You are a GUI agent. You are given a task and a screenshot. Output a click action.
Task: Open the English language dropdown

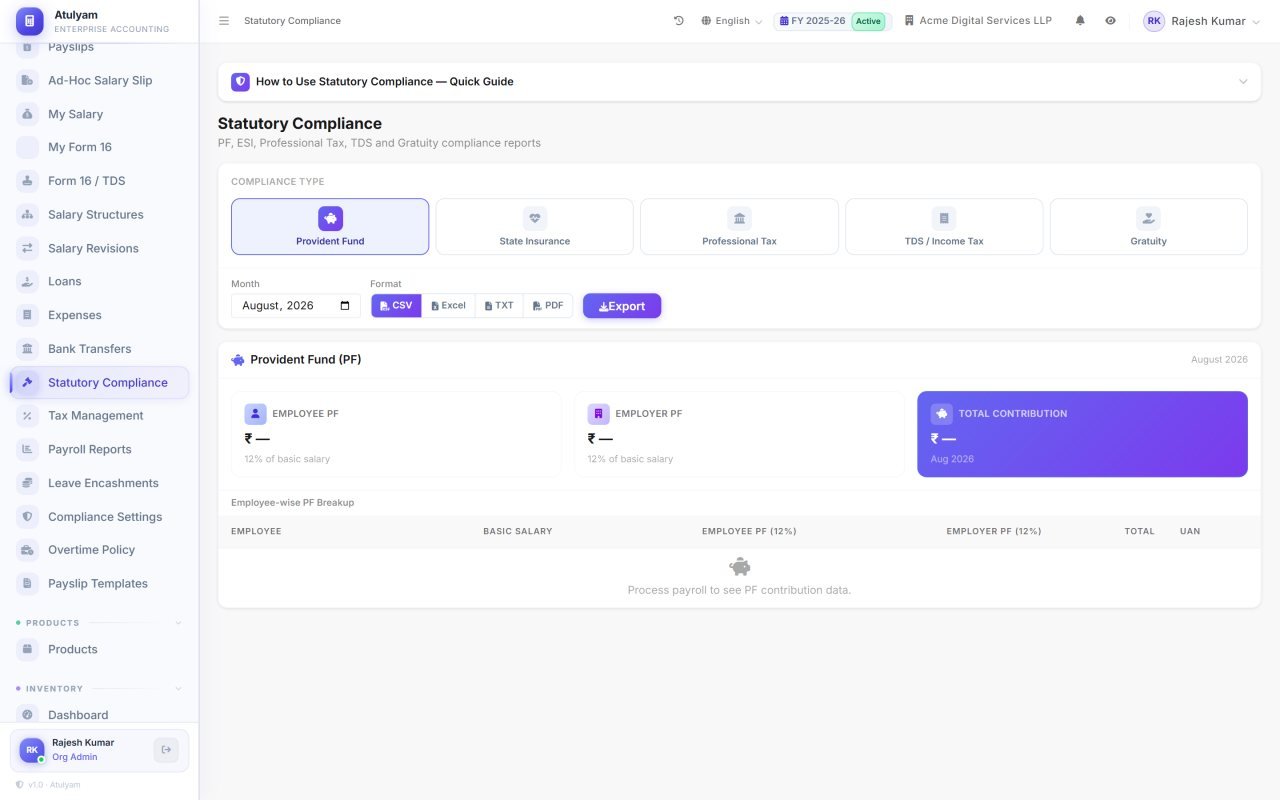[731, 21]
